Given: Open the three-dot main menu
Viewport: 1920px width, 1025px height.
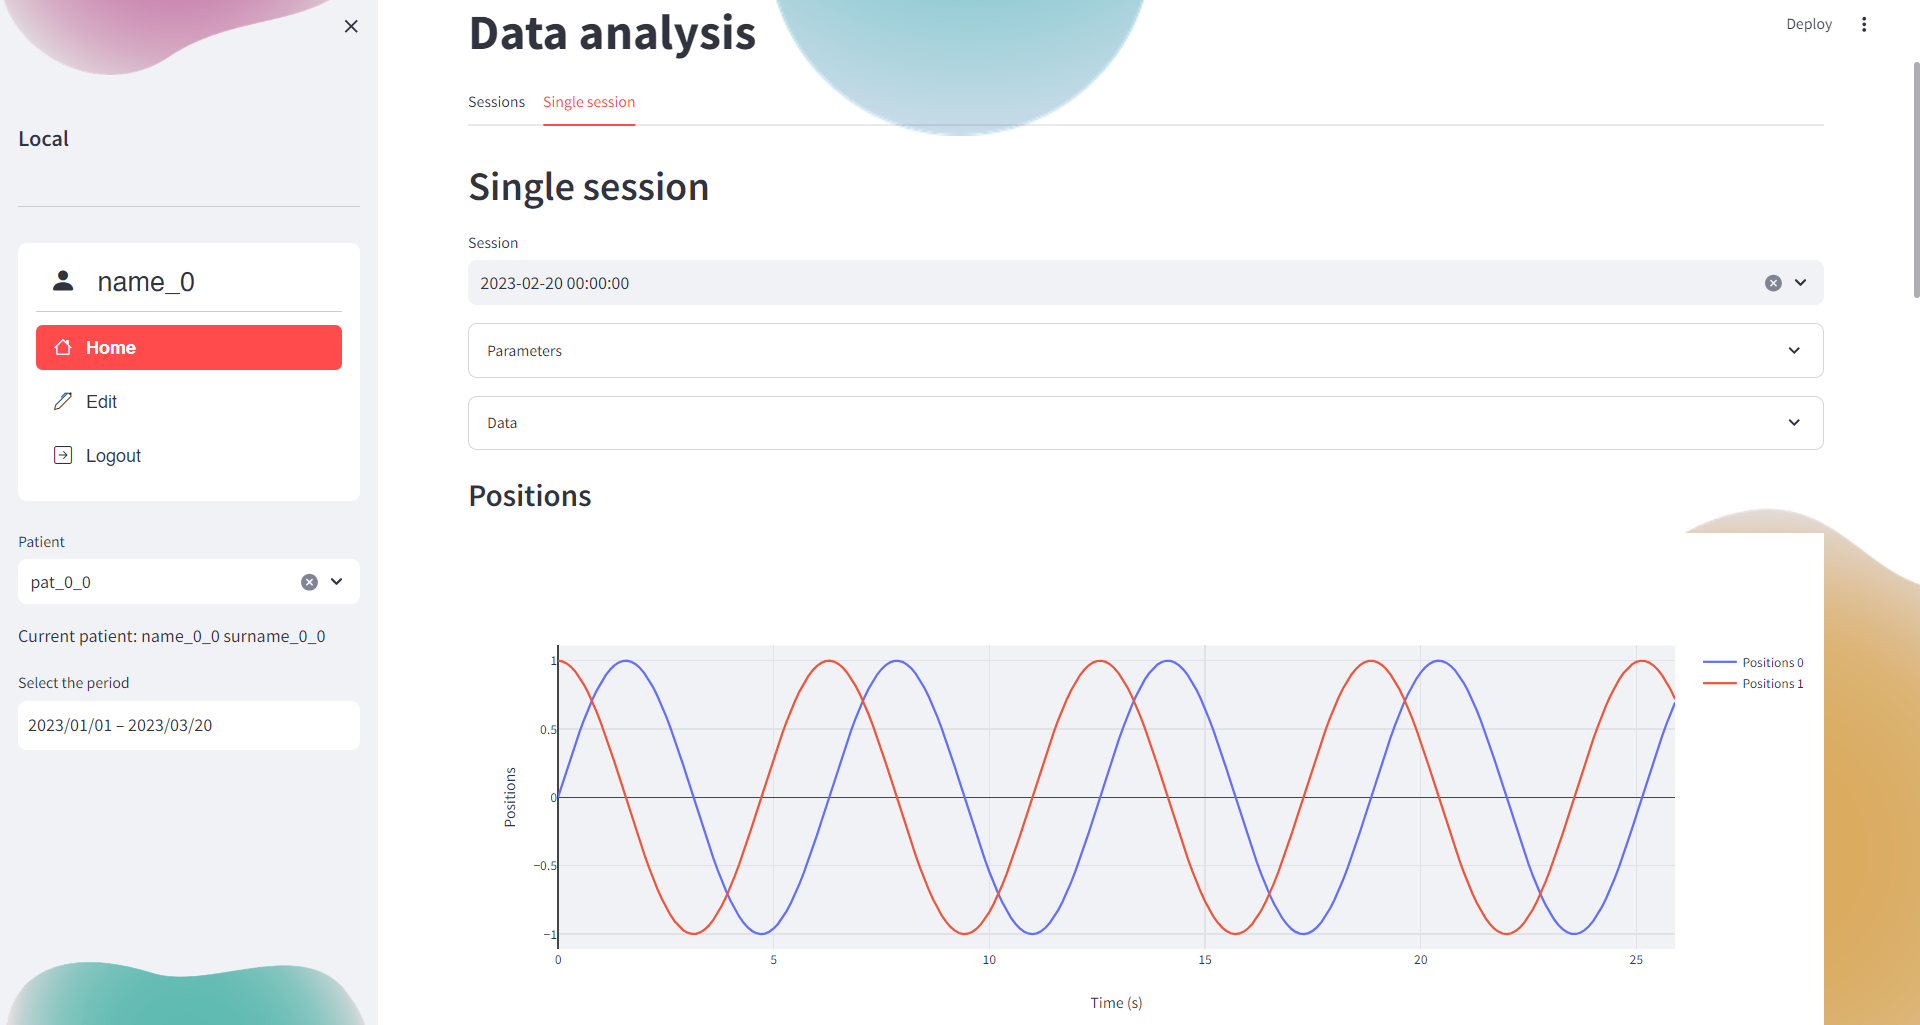Looking at the screenshot, I should click(1864, 25).
